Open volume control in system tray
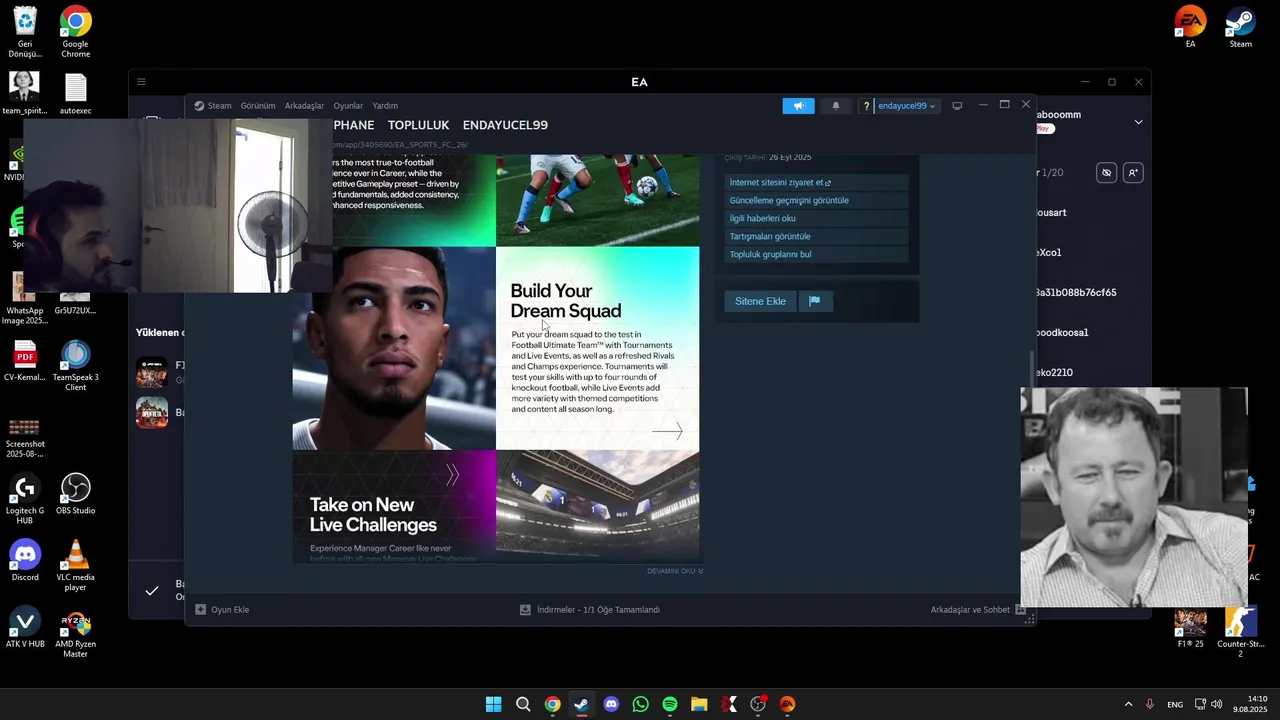Image resolution: width=1280 pixels, height=720 pixels. point(1216,704)
